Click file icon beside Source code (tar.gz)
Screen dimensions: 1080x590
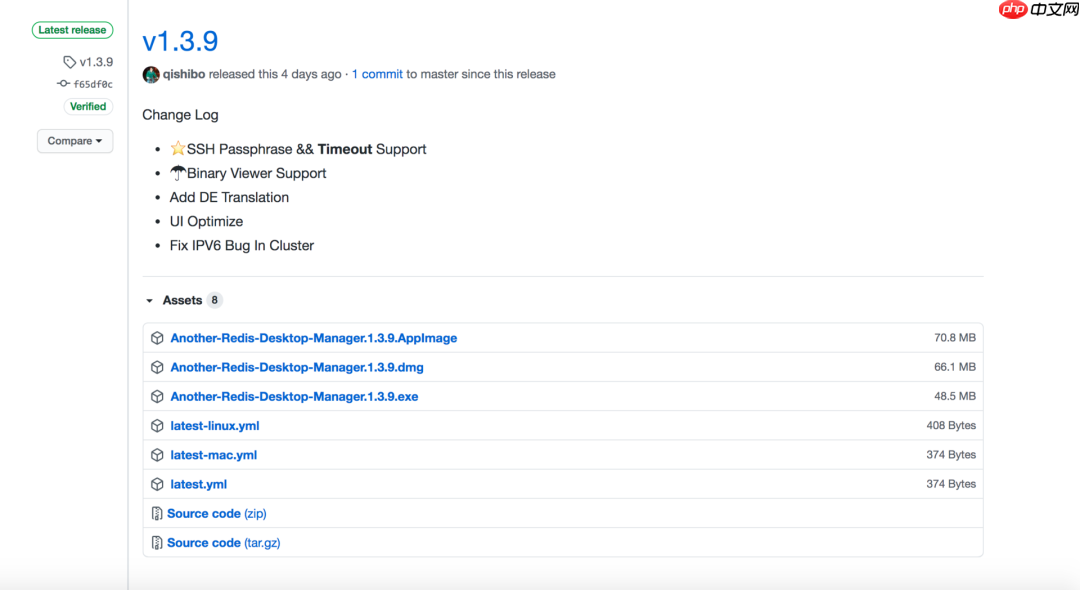coord(157,543)
